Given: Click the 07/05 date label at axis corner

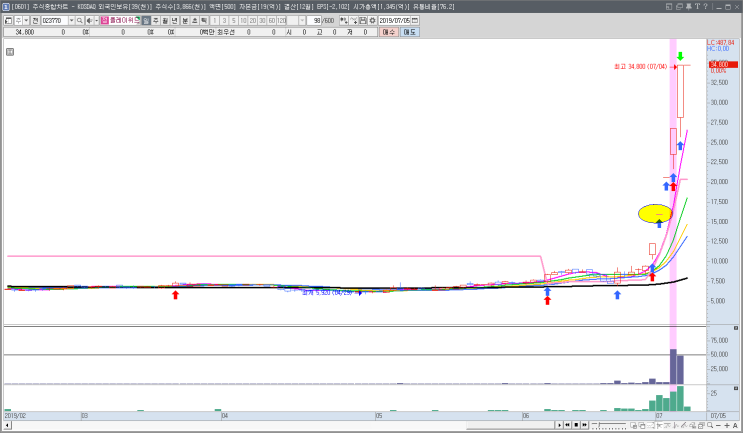Looking at the screenshot, I should pos(718,415).
